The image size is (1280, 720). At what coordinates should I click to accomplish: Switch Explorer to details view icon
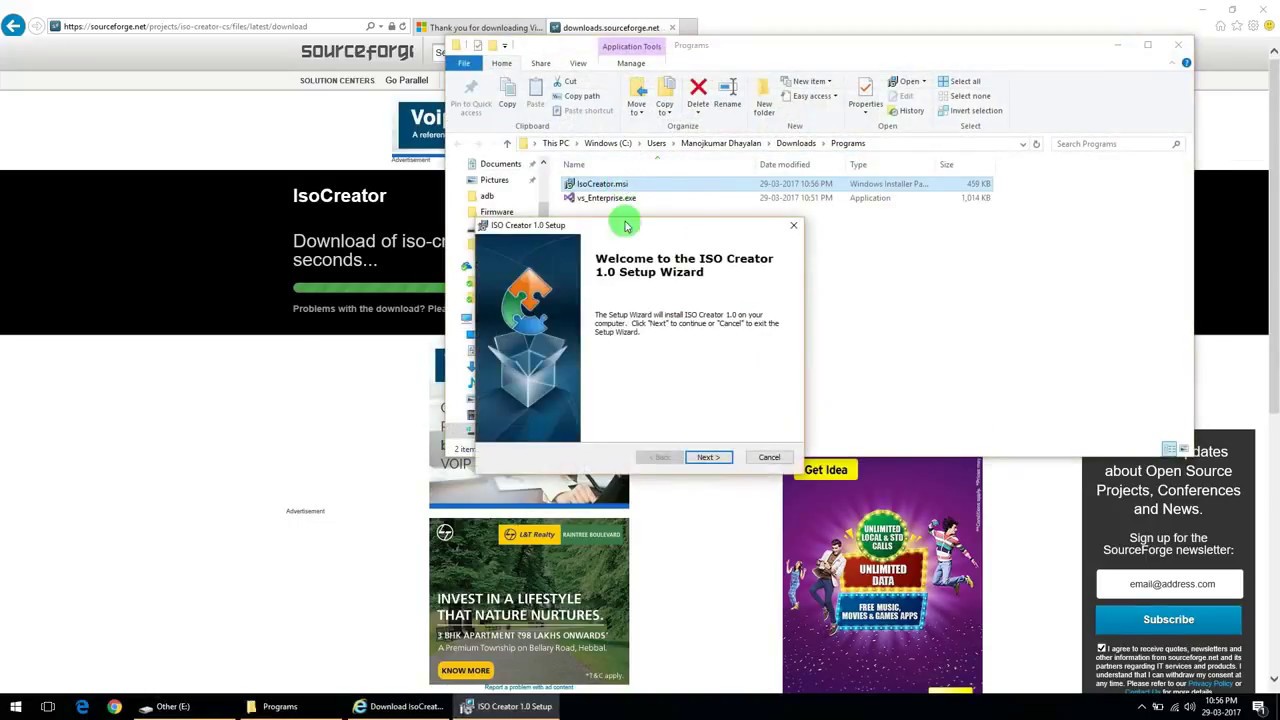[x=1168, y=449]
